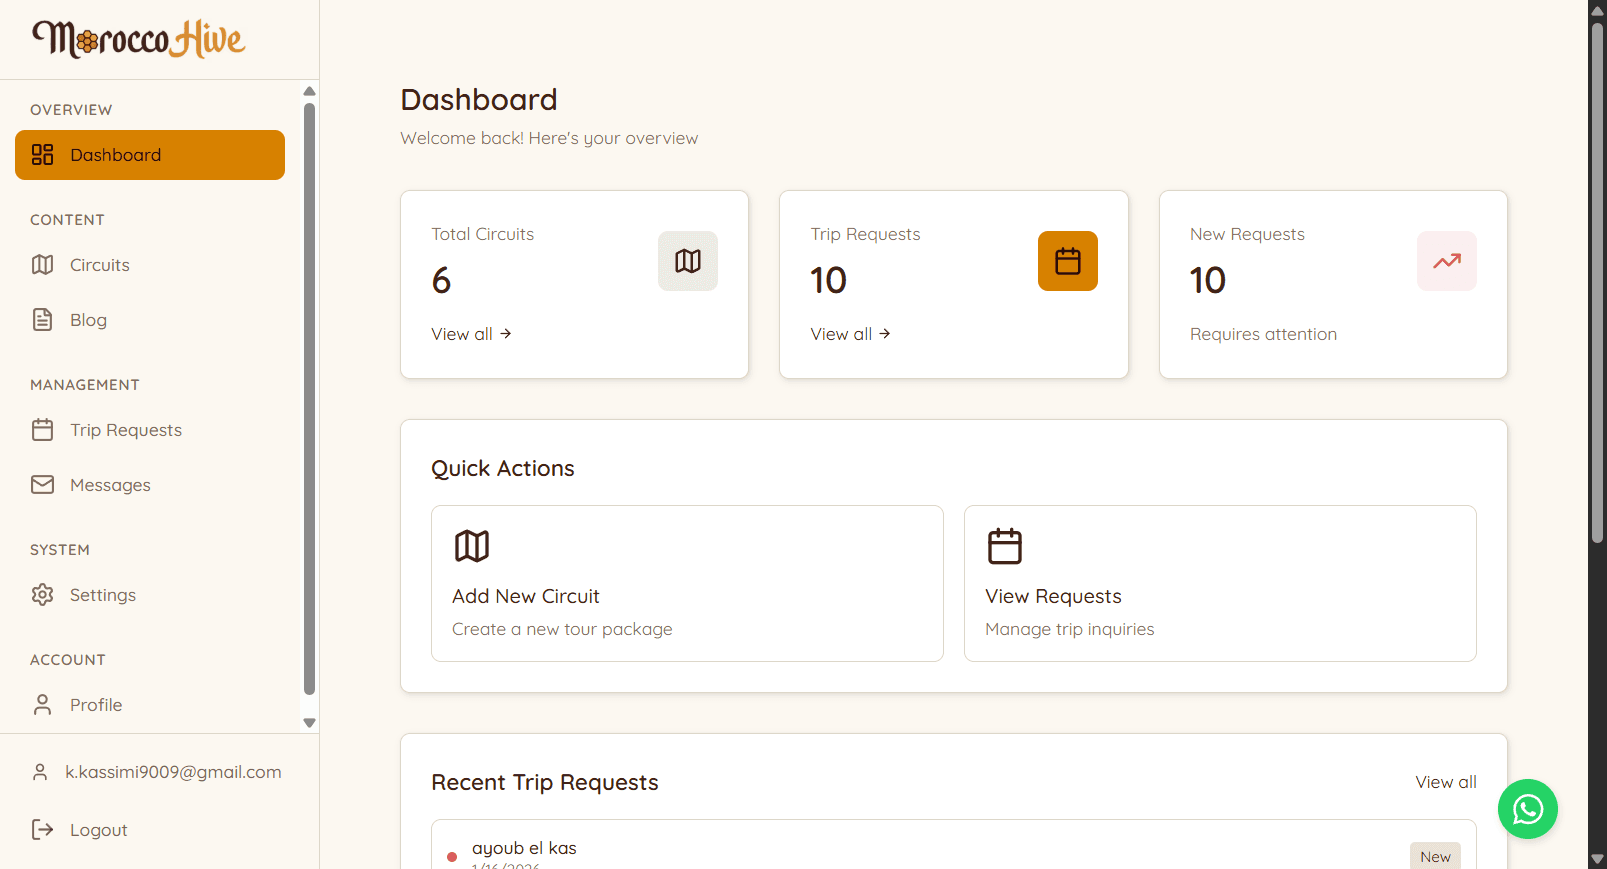Click View all under Total Circuits

click(471, 334)
